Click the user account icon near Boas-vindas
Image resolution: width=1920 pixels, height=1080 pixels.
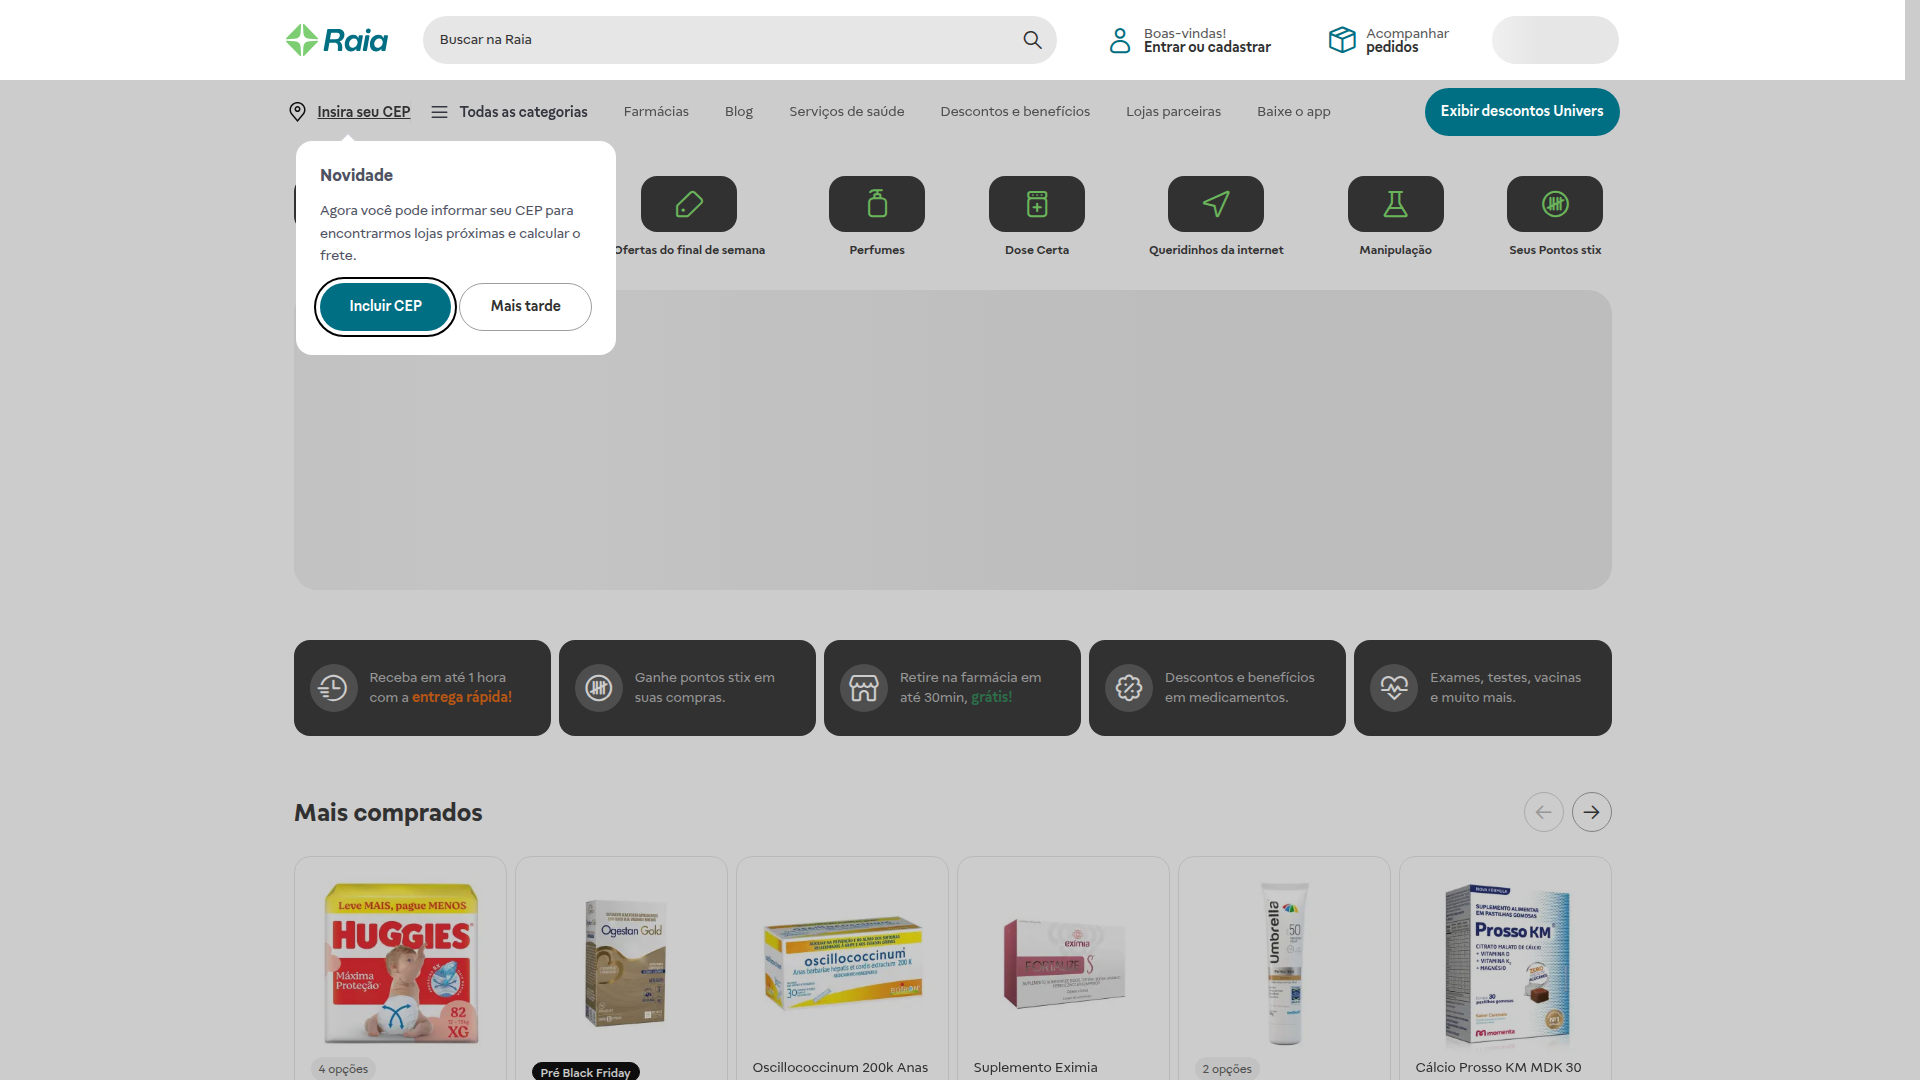click(1120, 40)
